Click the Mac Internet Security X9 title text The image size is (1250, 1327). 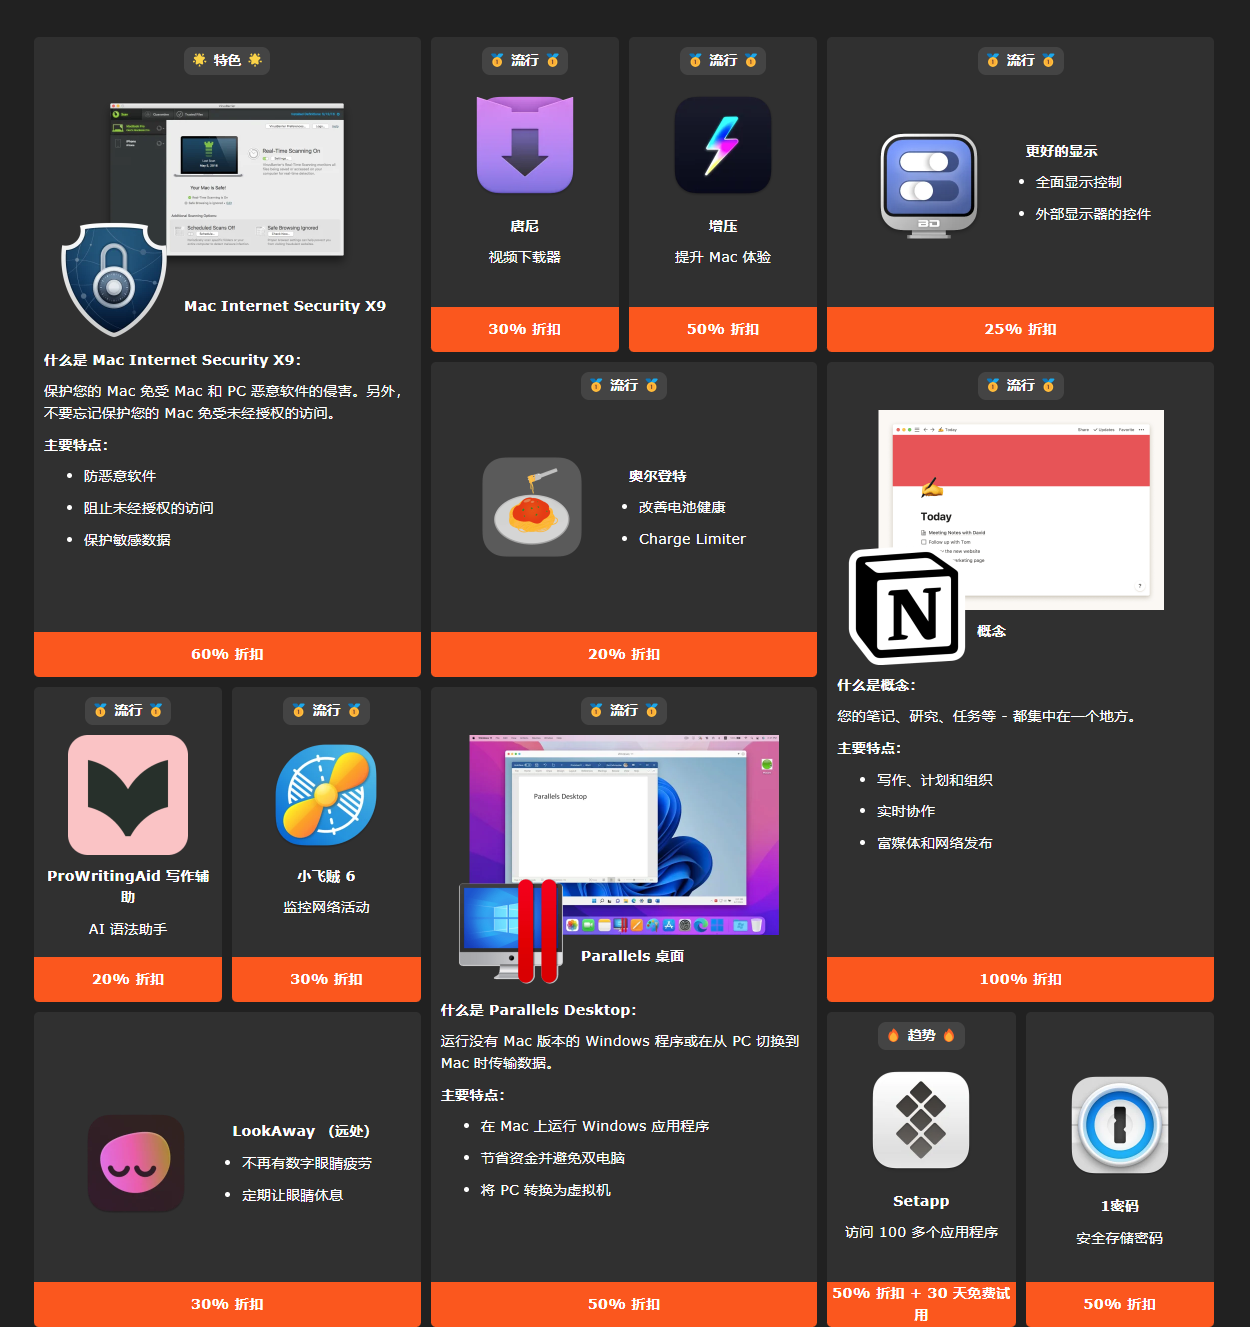(285, 306)
